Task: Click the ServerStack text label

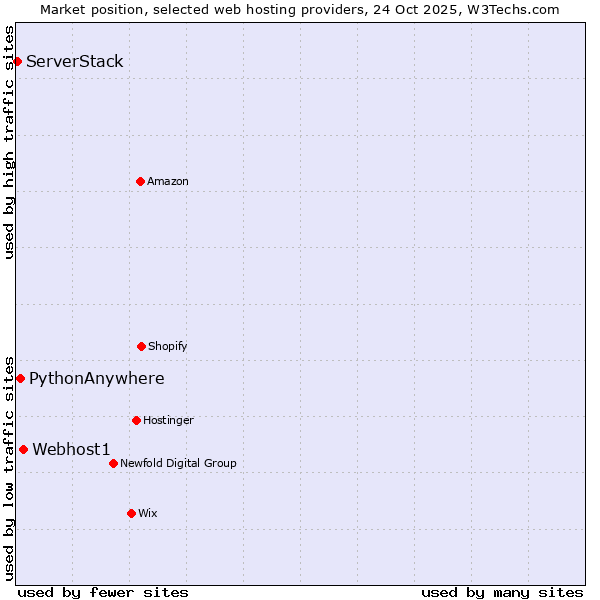Action: coord(75,62)
